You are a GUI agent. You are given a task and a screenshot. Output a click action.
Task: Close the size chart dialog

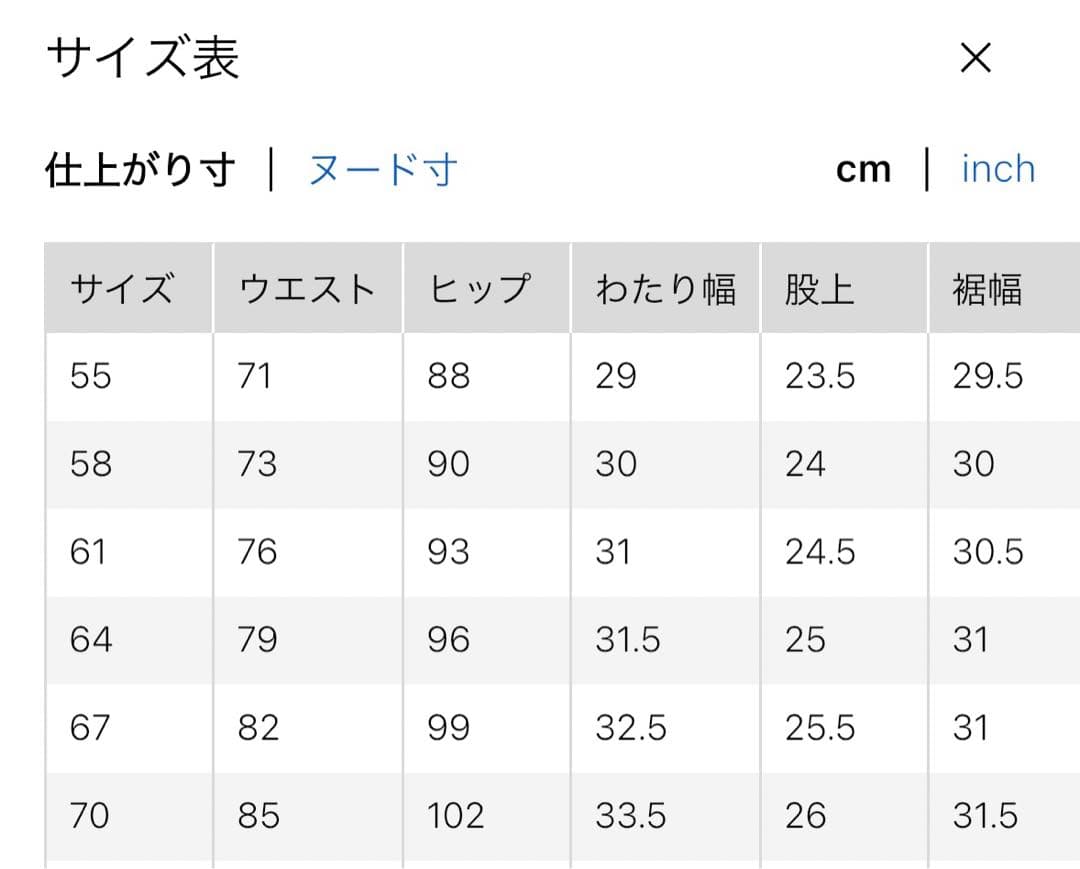click(975, 59)
